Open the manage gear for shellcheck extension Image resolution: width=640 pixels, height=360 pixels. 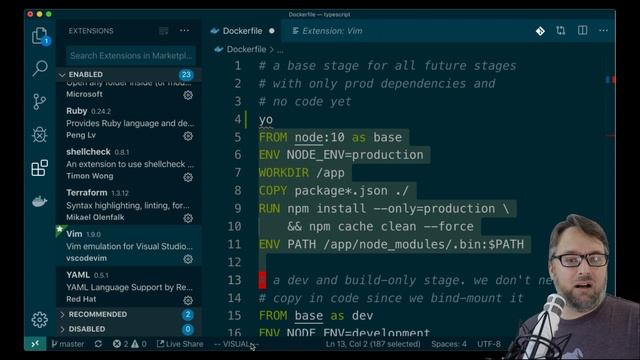click(188, 177)
